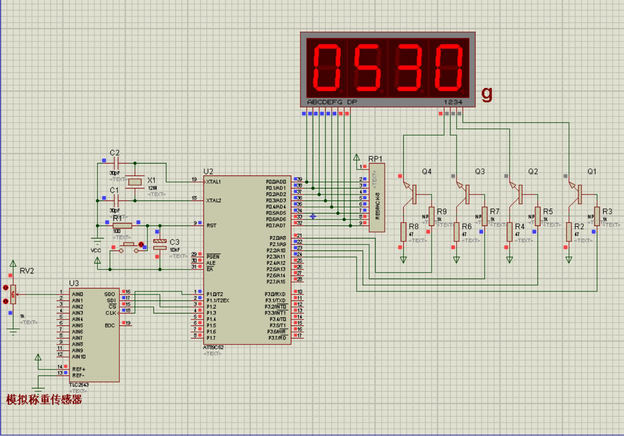This screenshot has height=436, width=624.
Task: Select resistor R5
Action: pos(538,216)
